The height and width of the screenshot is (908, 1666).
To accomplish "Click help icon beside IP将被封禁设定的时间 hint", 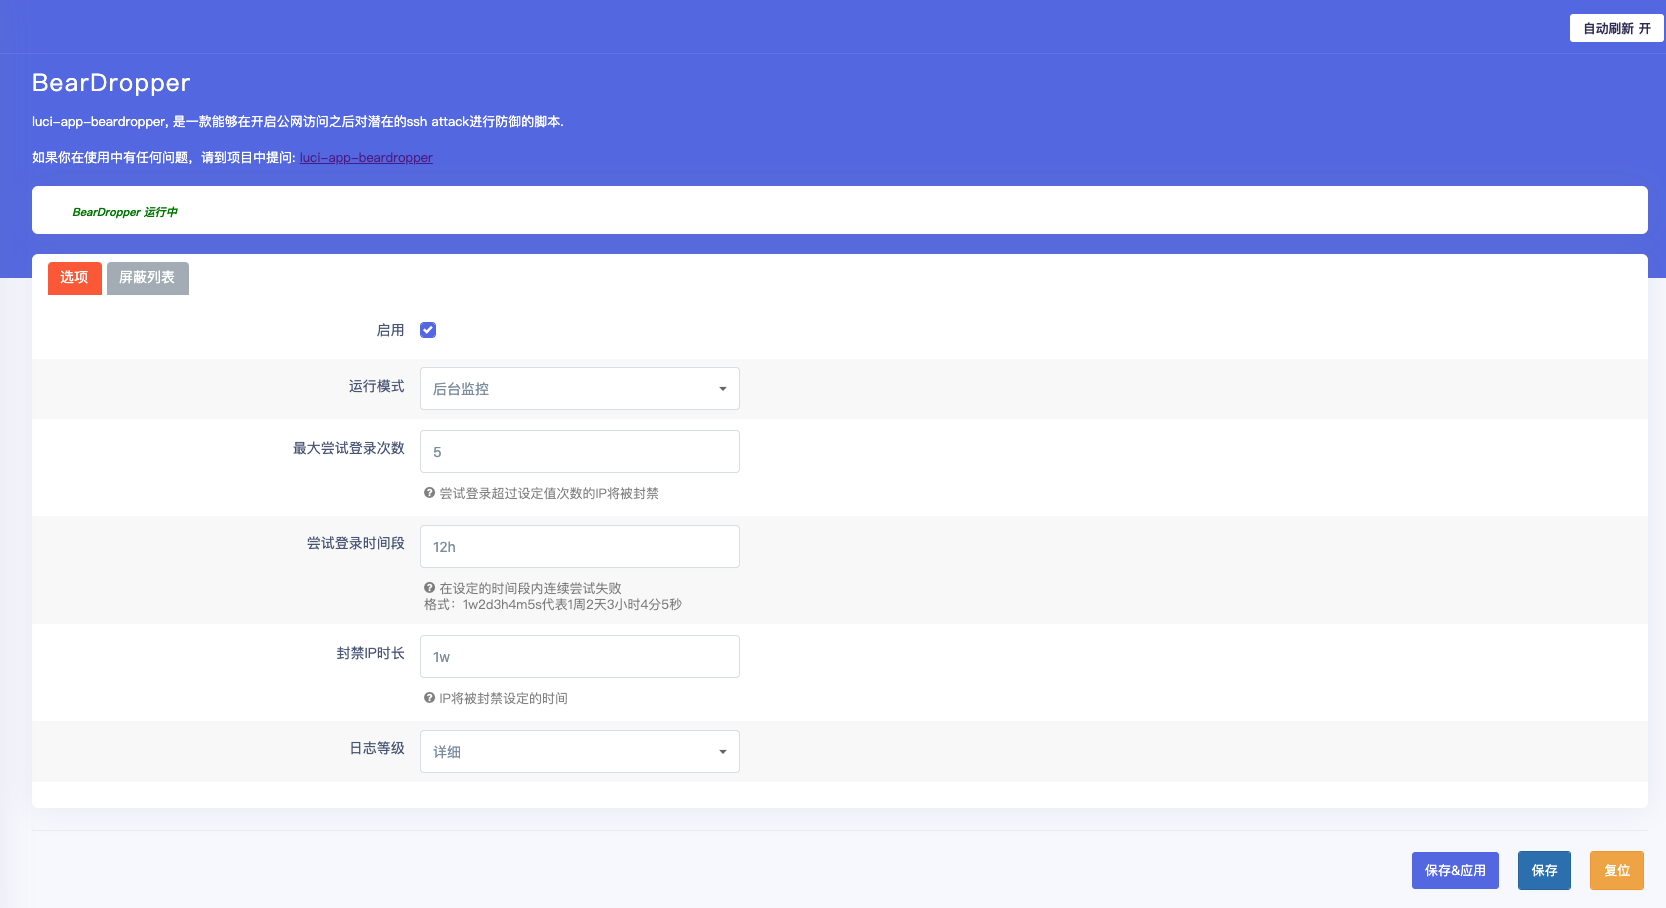I will pyautogui.click(x=429, y=698).
